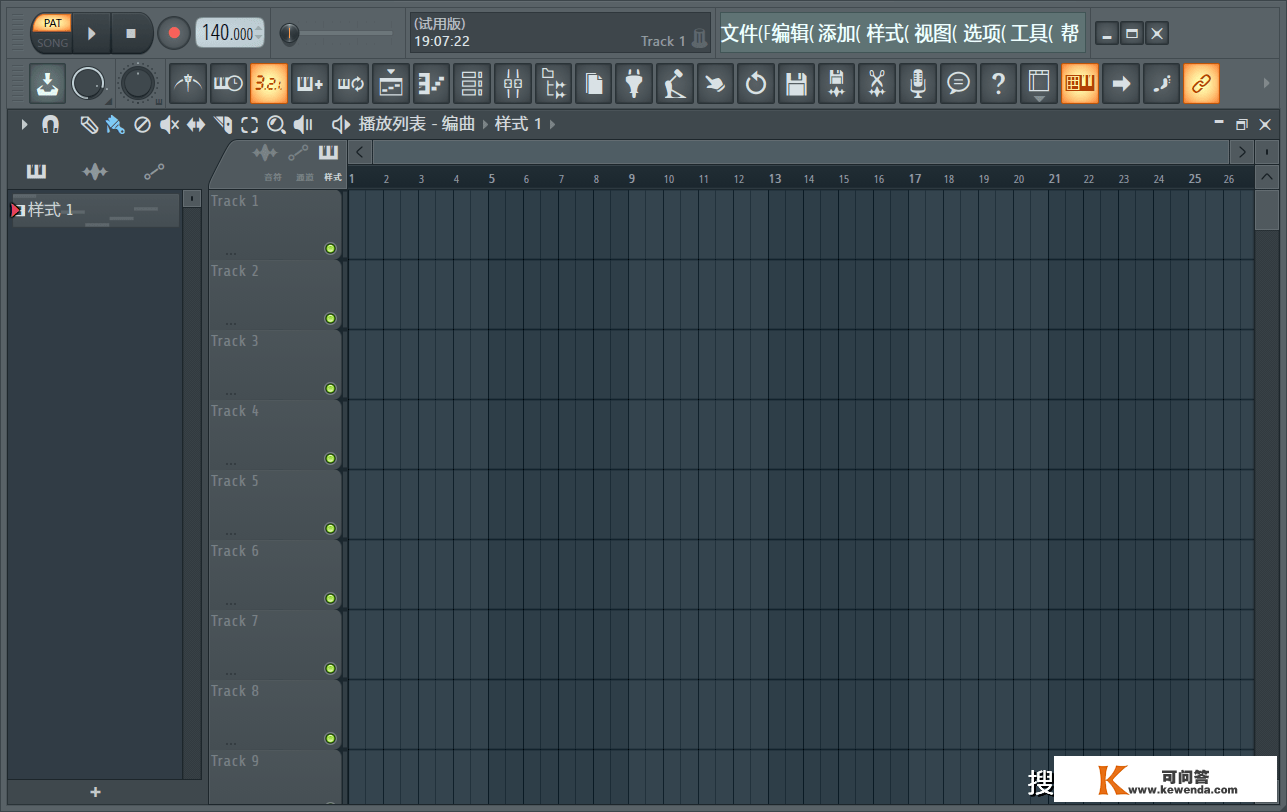Open help question mark icon

click(x=998, y=84)
